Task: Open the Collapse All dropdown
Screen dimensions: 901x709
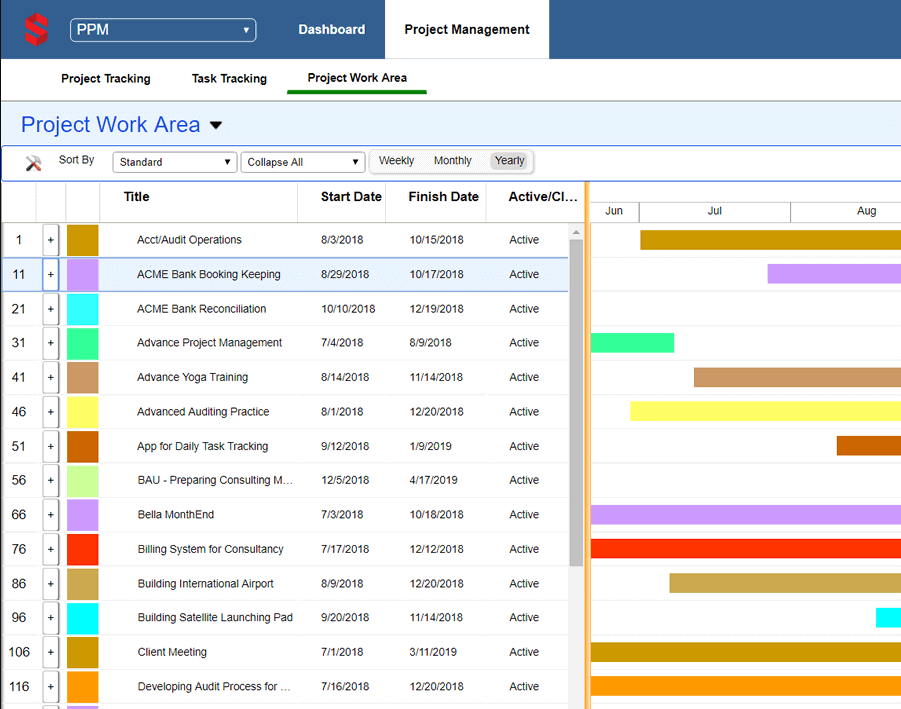Action: 303,162
